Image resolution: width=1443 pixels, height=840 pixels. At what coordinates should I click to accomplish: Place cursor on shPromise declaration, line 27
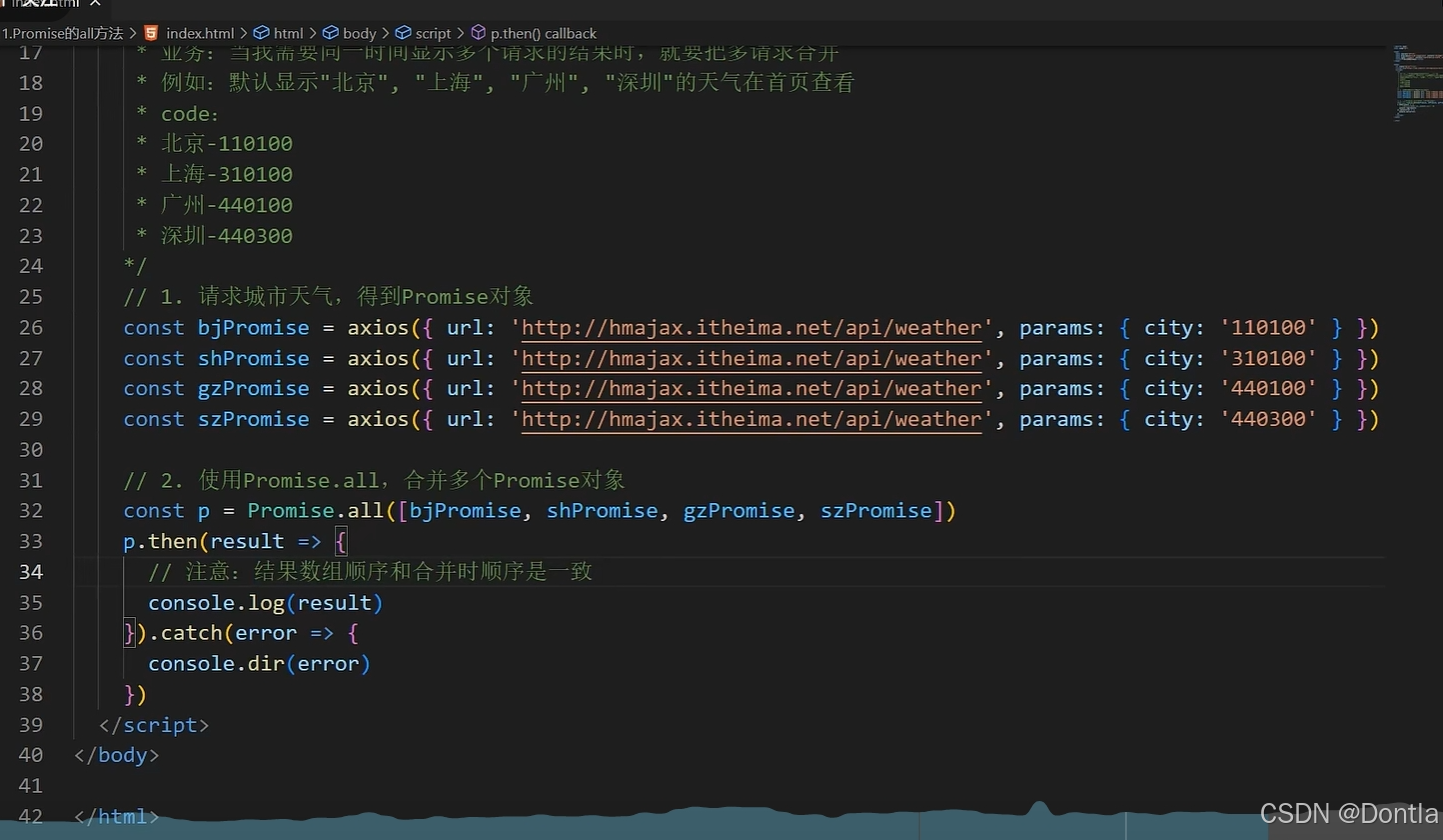click(253, 358)
